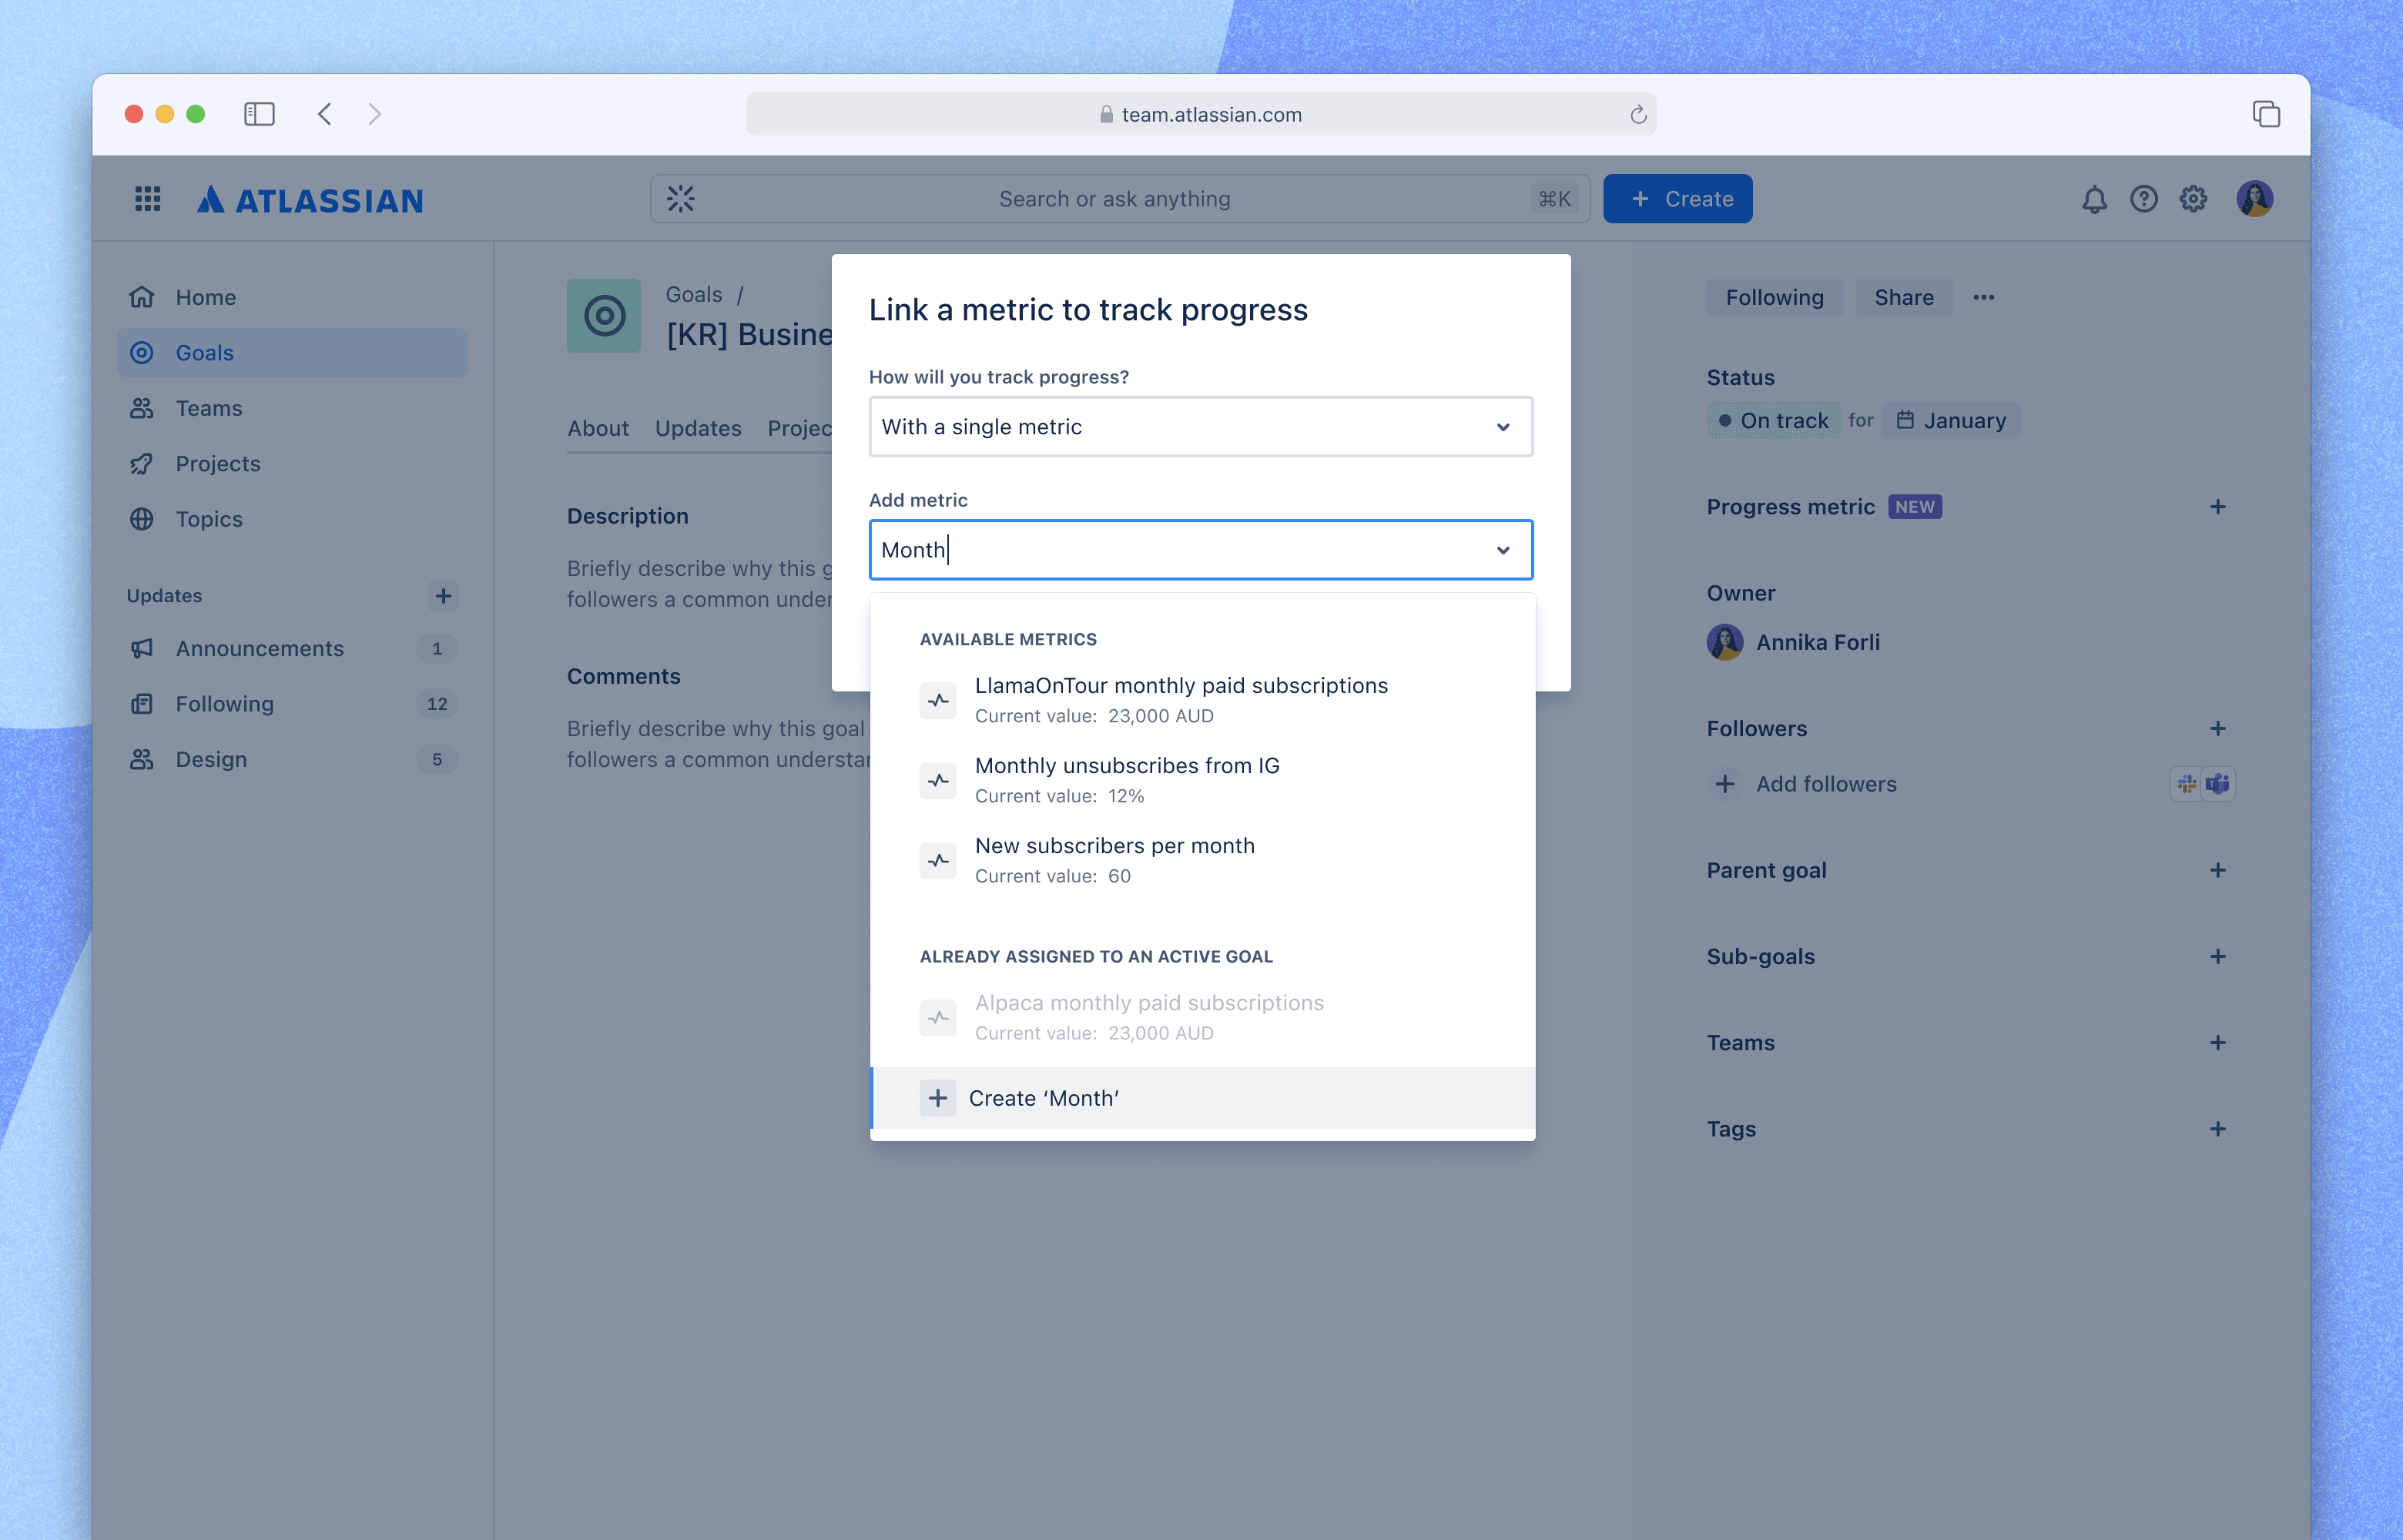
Task: Open the browser tab overview icon
Action: 2265,114
